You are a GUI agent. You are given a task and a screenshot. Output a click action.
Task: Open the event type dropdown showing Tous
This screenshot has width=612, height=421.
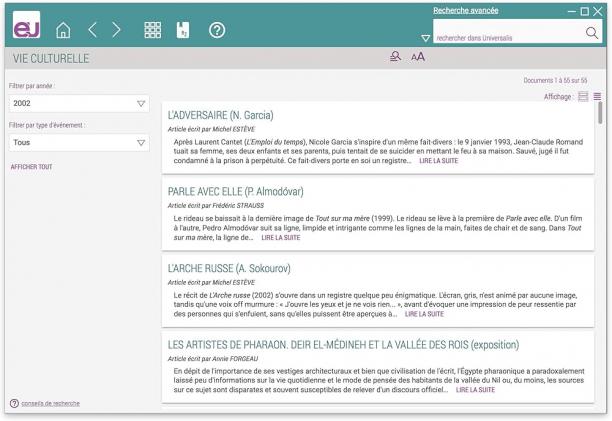[x=79, y=142]
